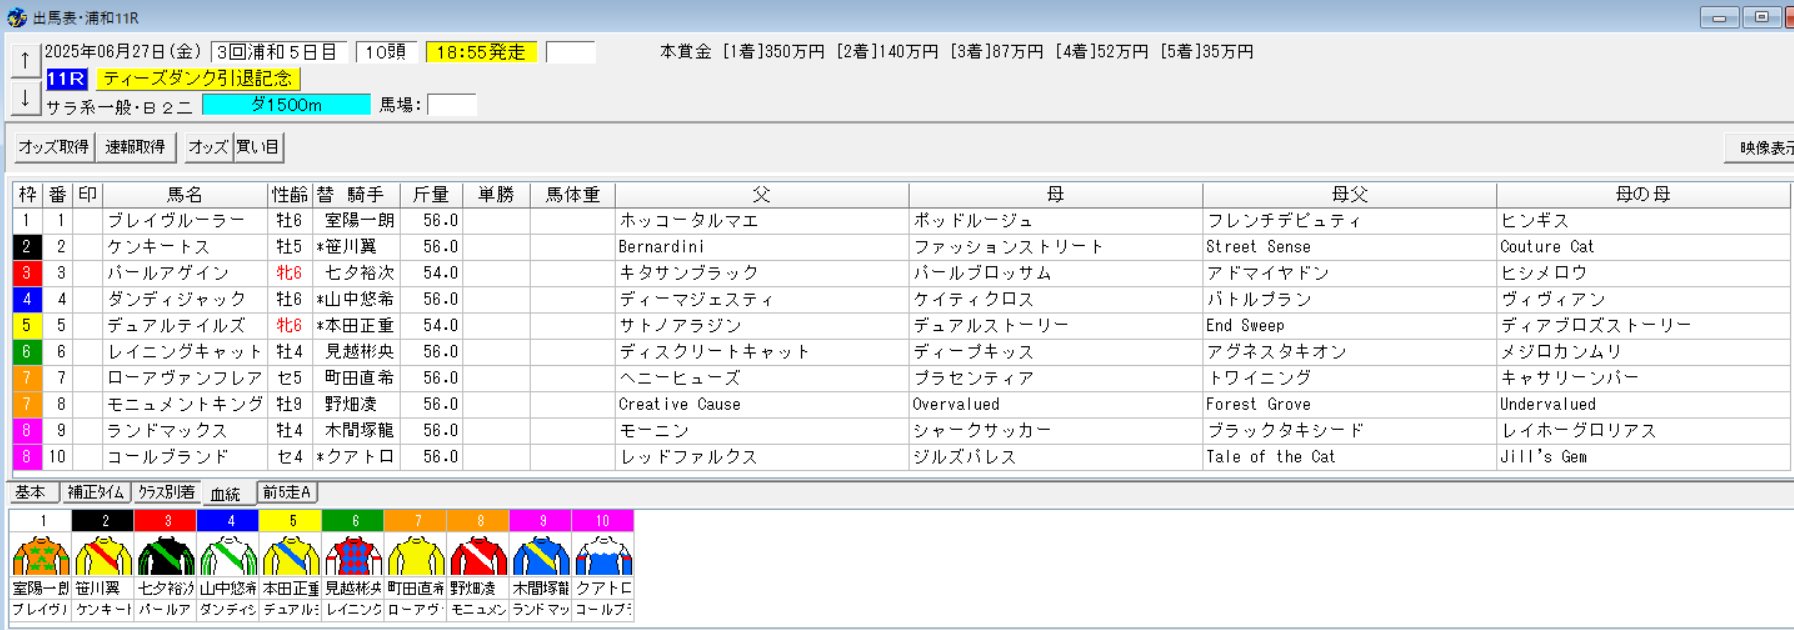Screen dimensions: 1794x630
Task: Select the black-green silk icon number 3
Action: (166, 555)
